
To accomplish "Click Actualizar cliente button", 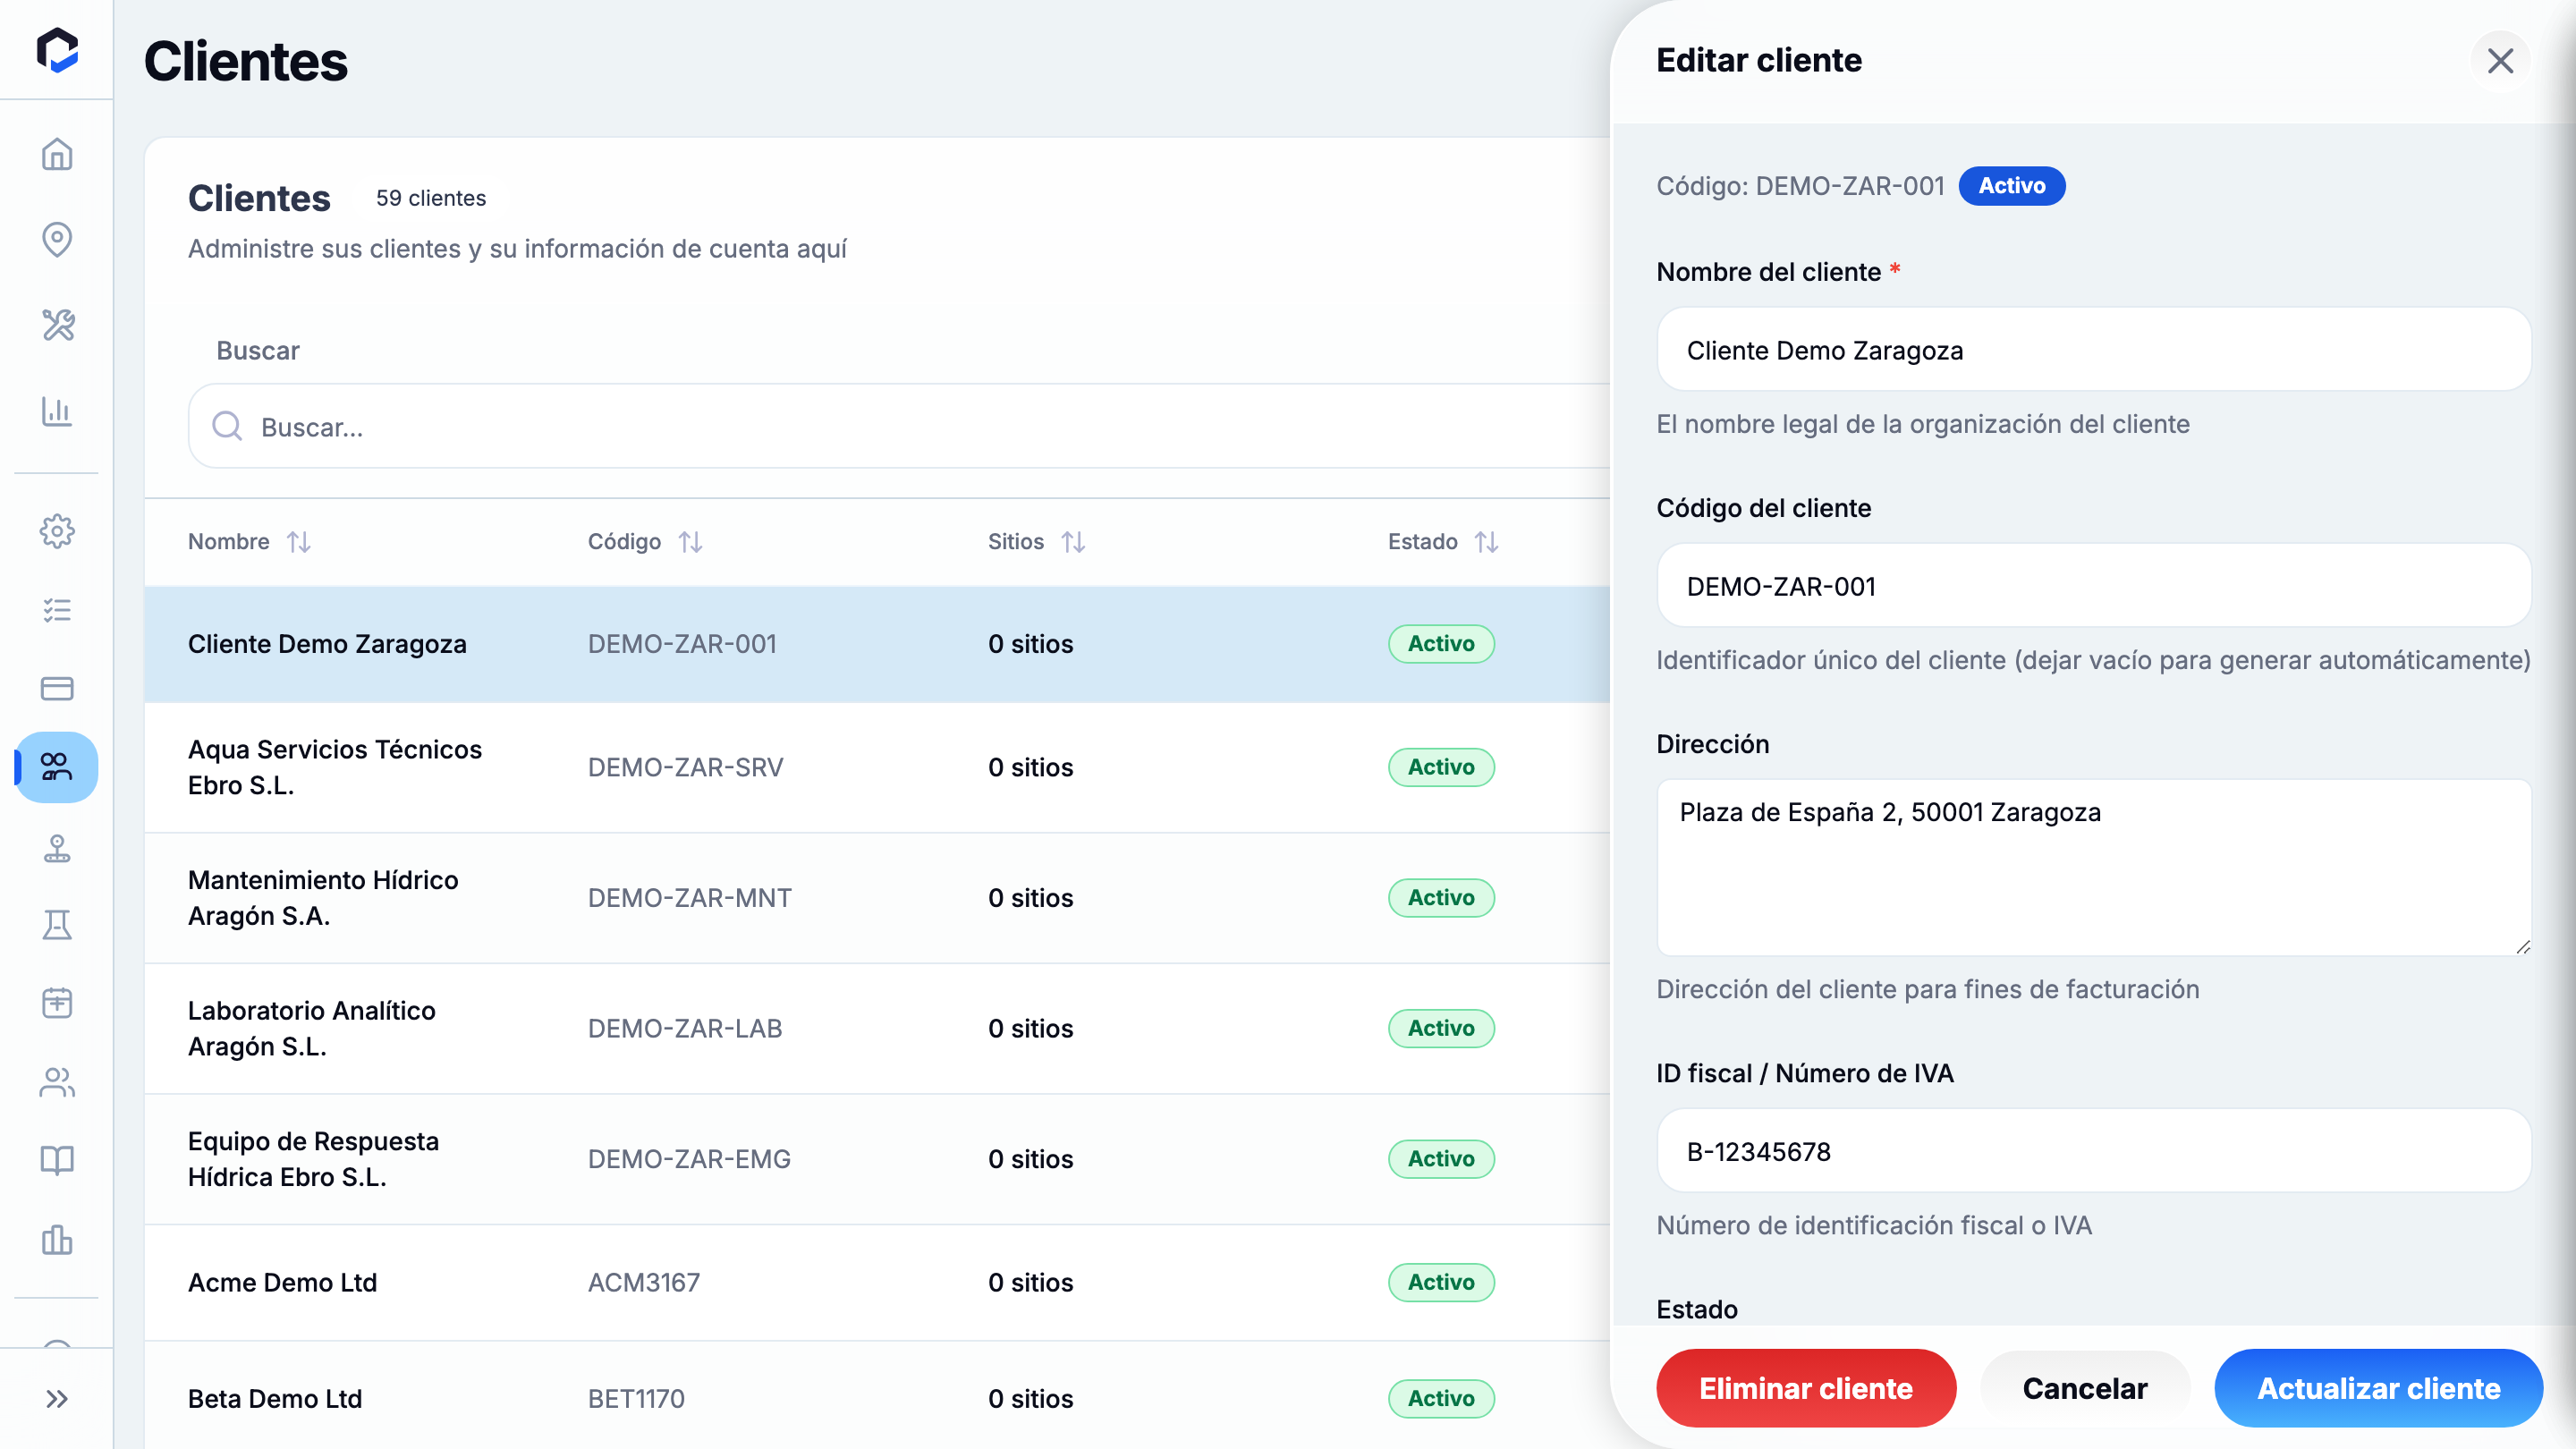I will click(2379, 1388).
